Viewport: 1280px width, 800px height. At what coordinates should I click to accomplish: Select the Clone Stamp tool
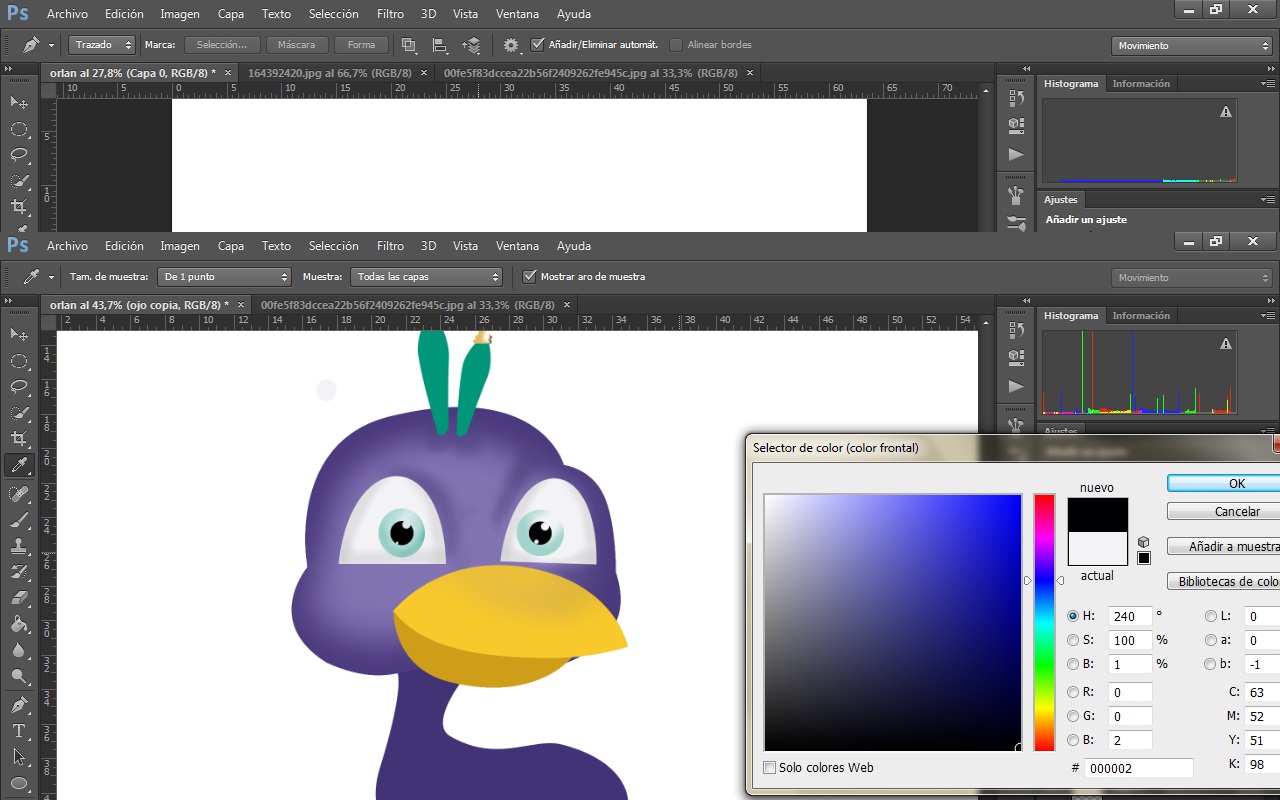(19, 546)
